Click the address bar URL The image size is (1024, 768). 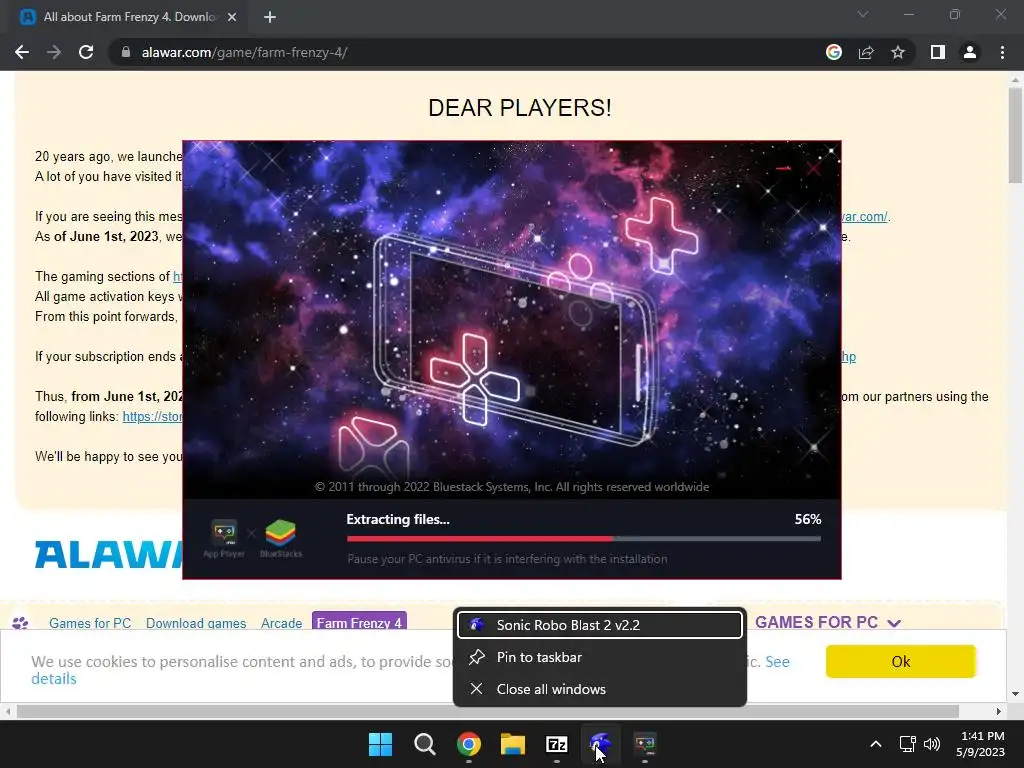(244, 52)
